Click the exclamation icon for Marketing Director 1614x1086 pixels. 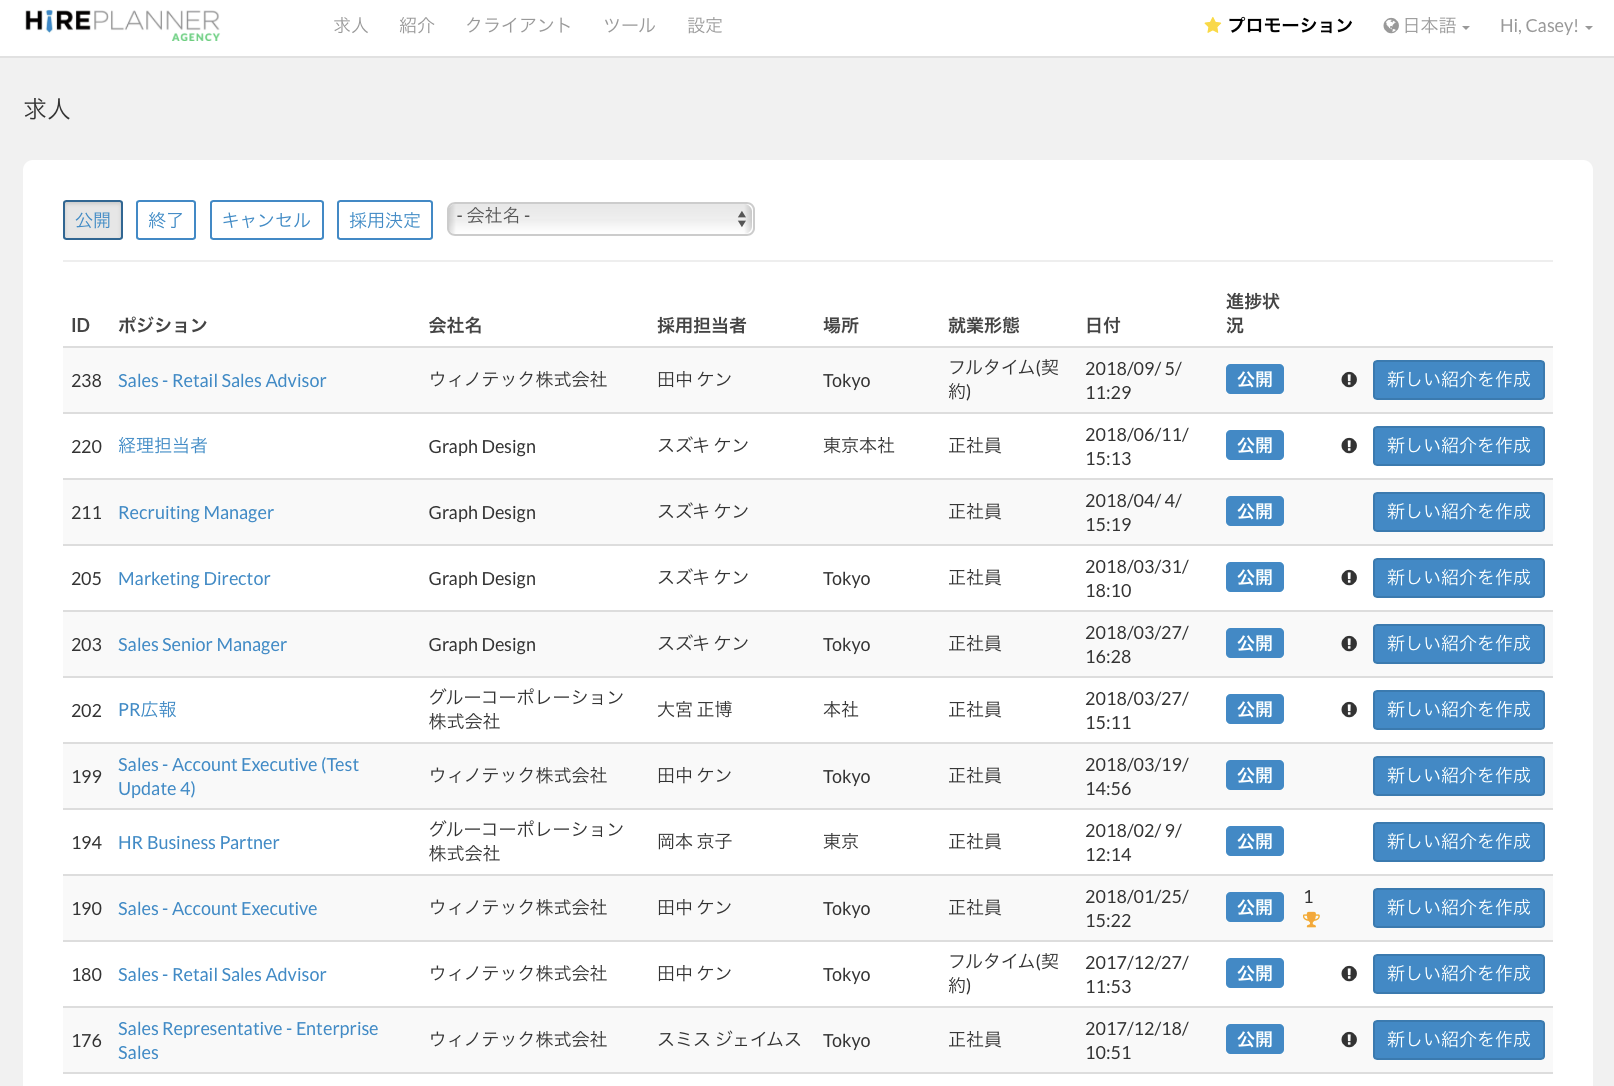click(1349, 578)
